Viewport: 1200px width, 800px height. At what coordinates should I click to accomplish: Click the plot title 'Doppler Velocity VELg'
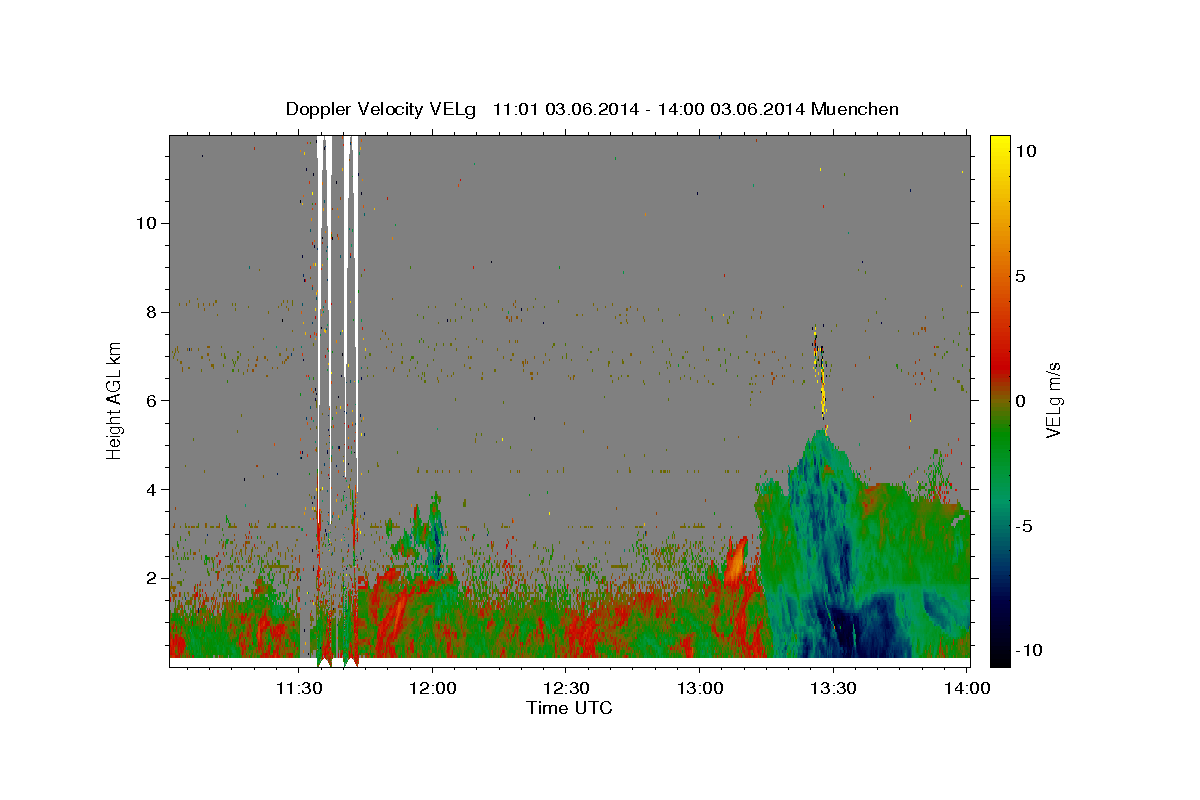click(383, 109)
